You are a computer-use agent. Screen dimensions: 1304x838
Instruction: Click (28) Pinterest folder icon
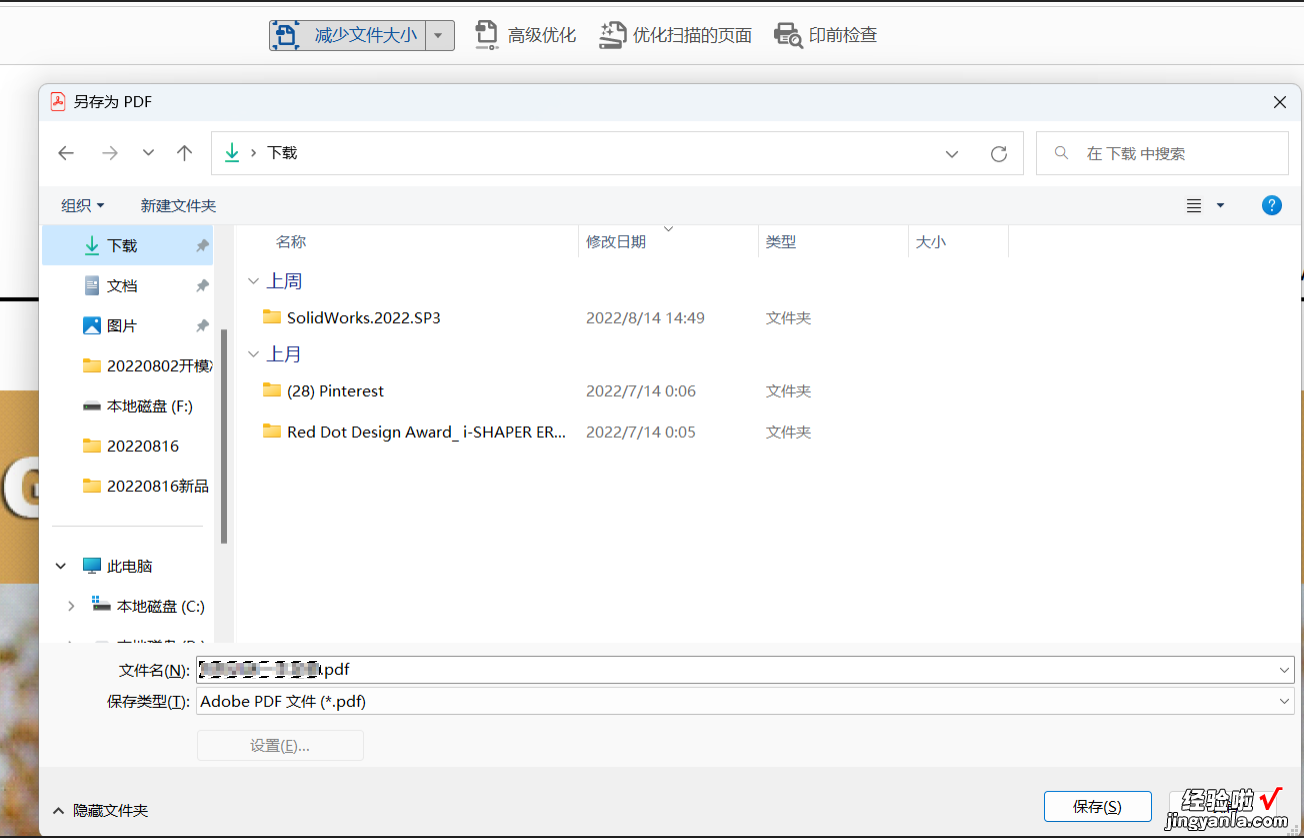pos(272,390)
